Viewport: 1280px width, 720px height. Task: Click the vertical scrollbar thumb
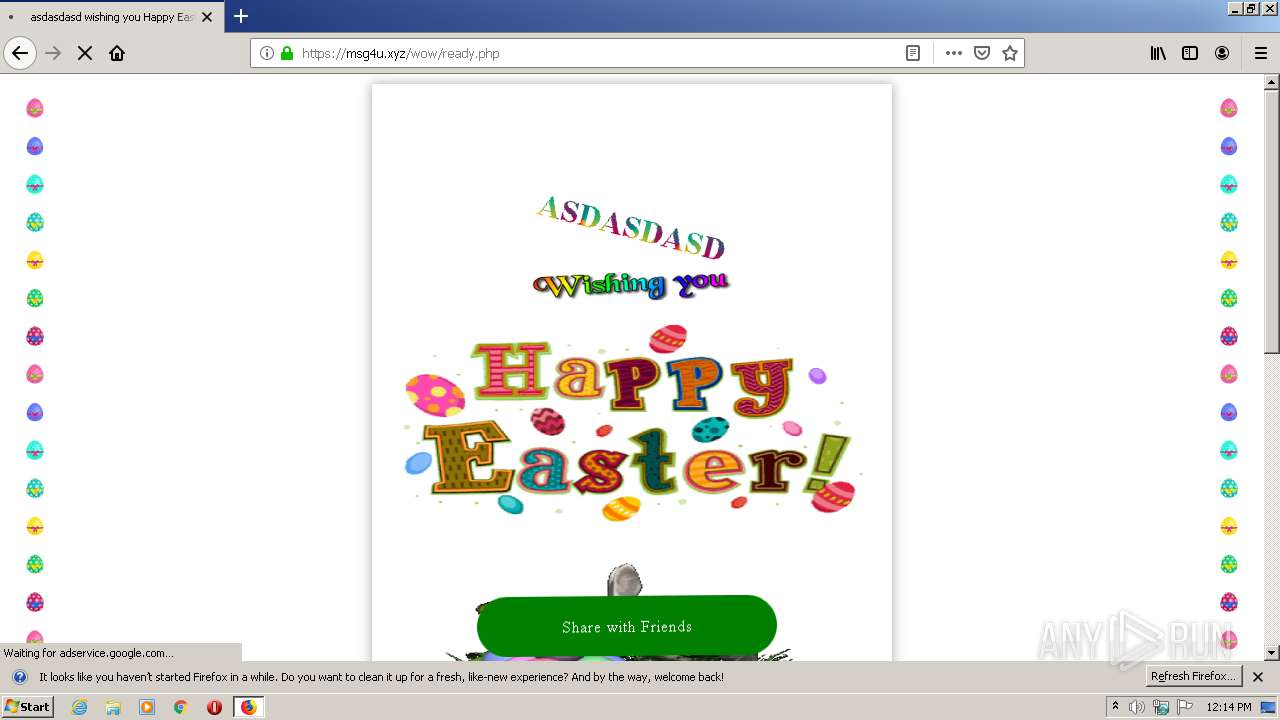[x=1271, y=222]
